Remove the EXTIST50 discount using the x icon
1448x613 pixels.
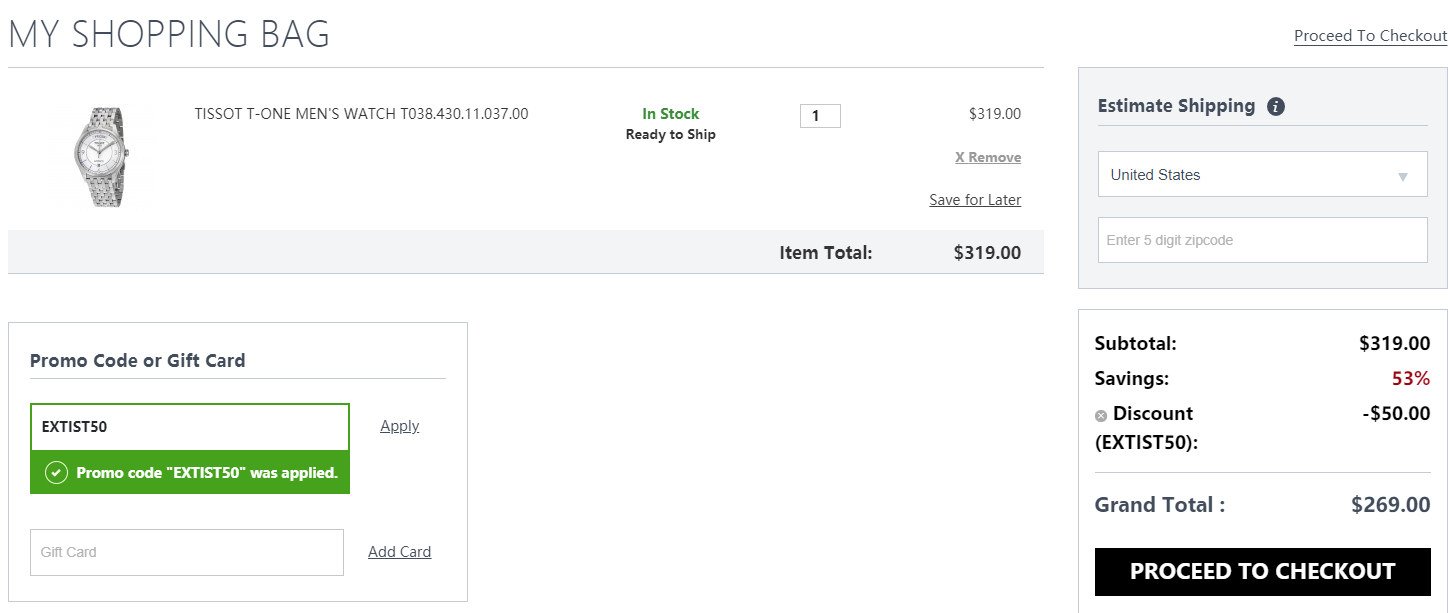tap(1101, 415)
